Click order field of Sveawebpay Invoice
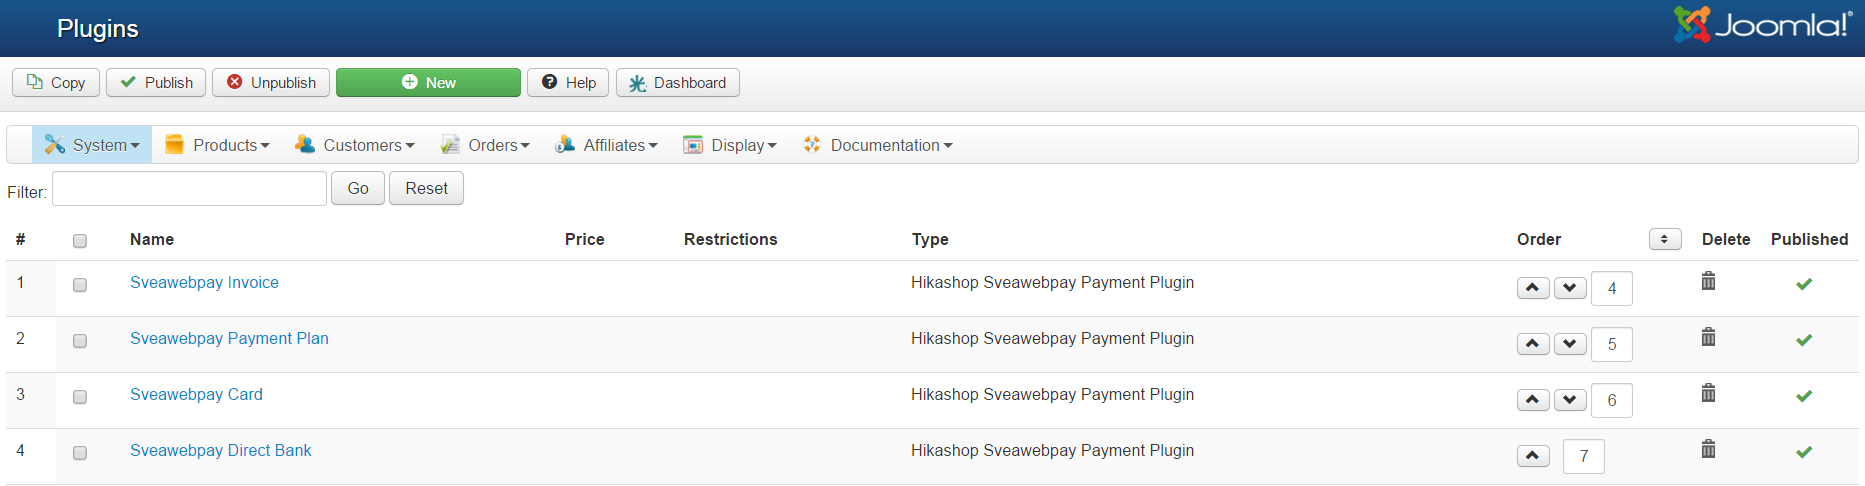Screen dimensions: 1865x486 coord(1612,288)
